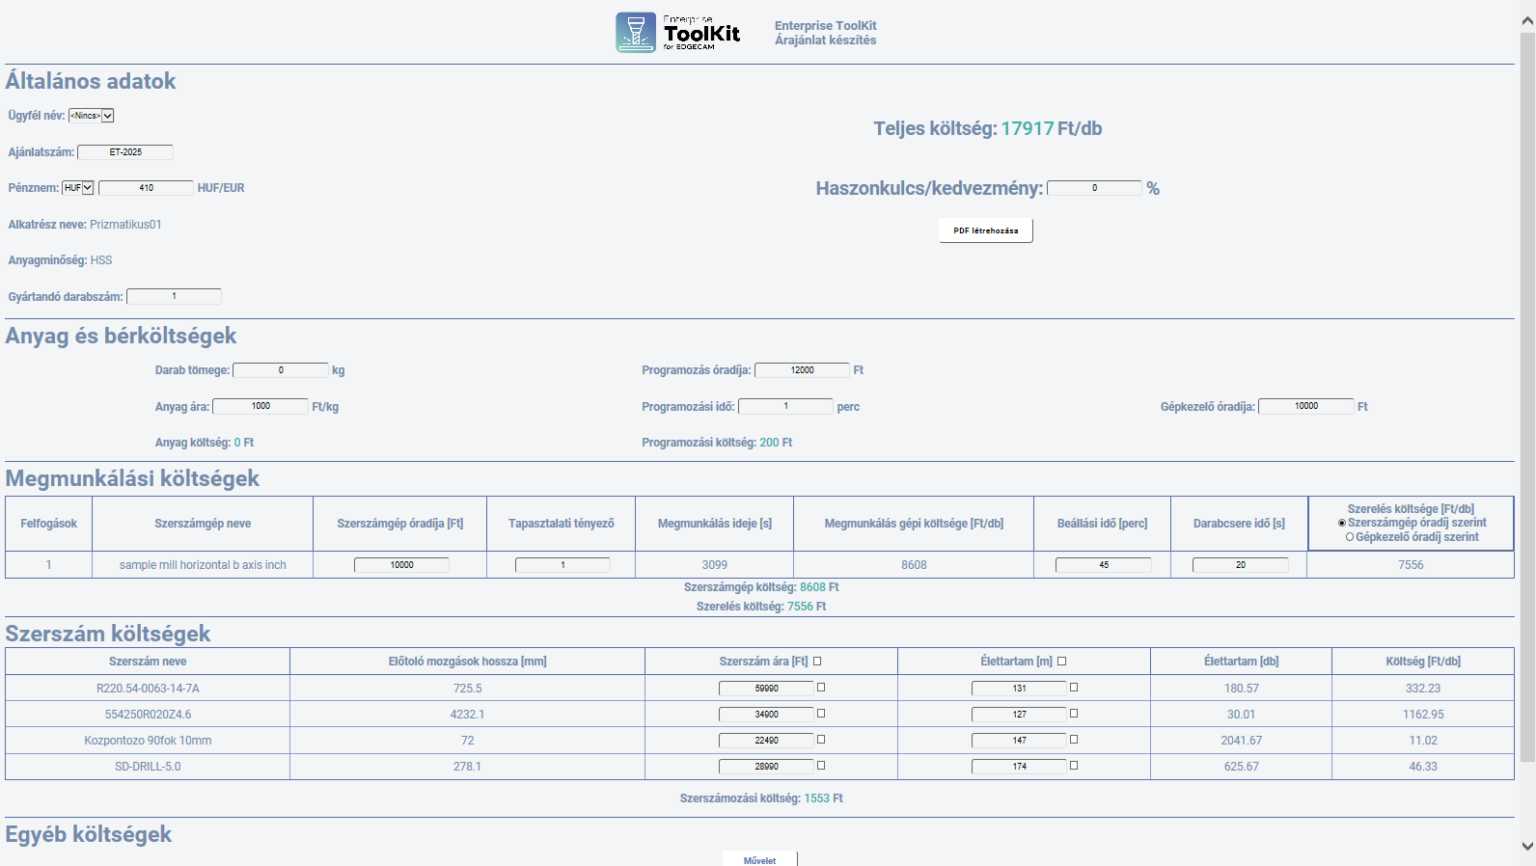Edit the Darab tömege weight field
1536x866 pixels.
[x=280, y=369]
